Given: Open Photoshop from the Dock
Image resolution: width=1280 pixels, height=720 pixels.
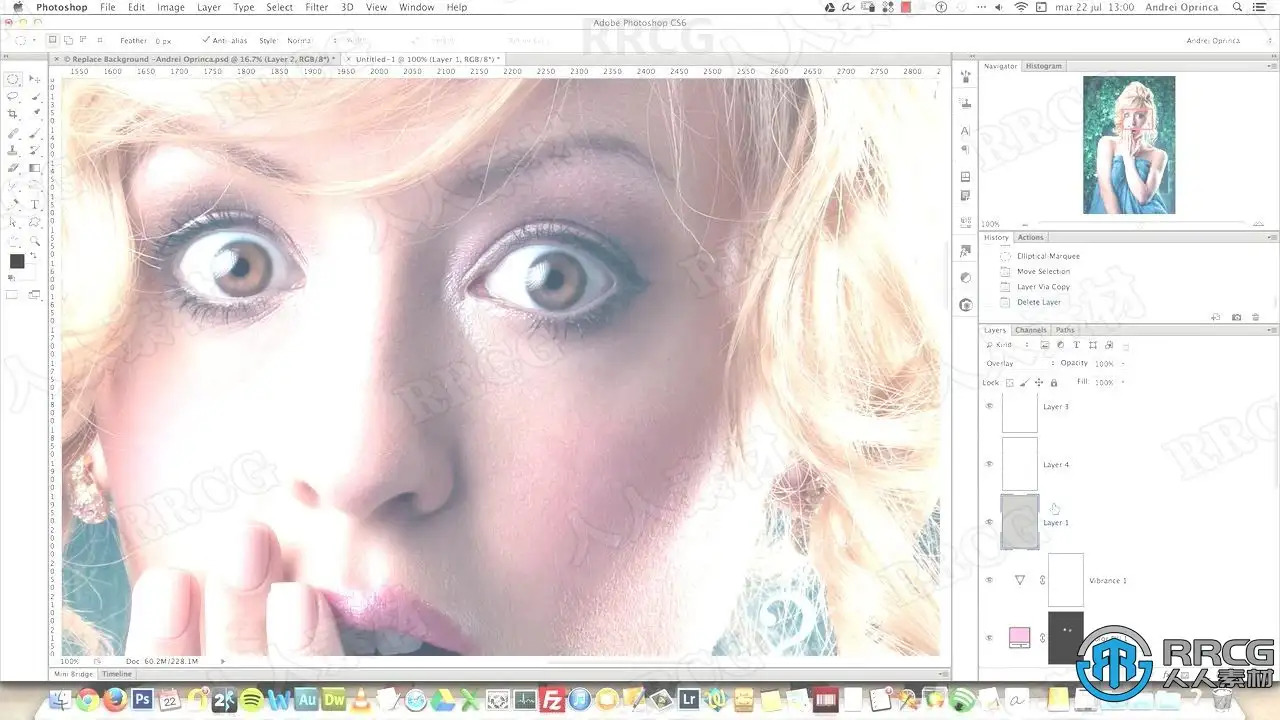Looking at the screenshot, I should [x=142, y=700].
